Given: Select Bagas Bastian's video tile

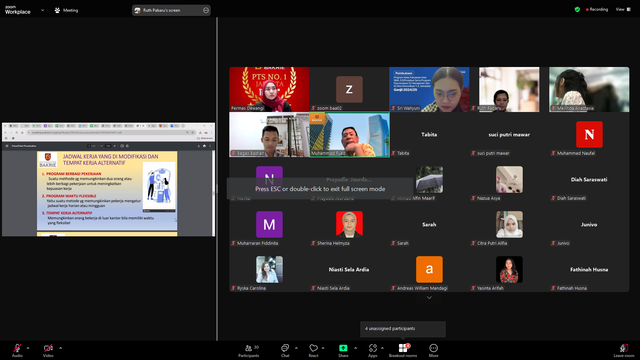Looking at the screenshot, I should click(269, 134).
